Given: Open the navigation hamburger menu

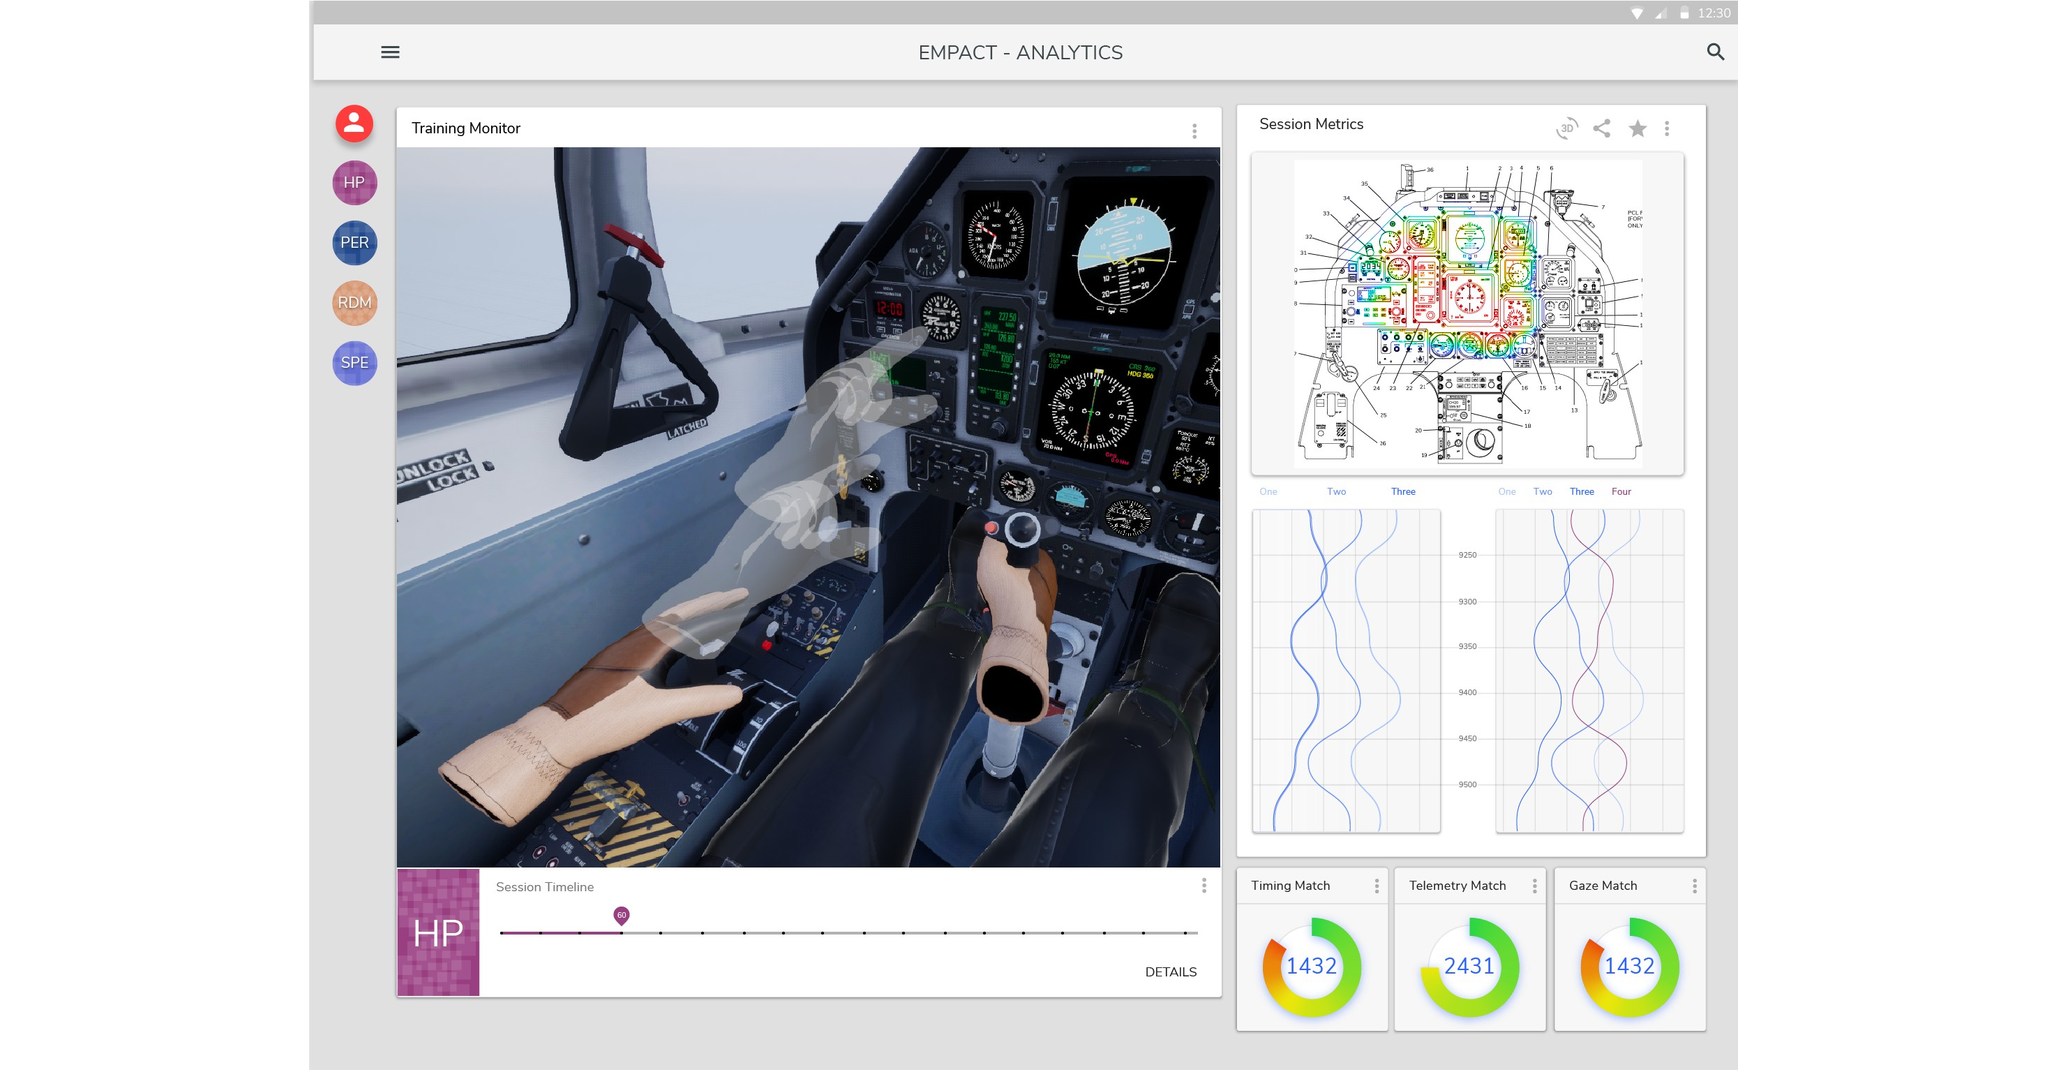Looking at the screenshot, I should [x=390, y=52].
